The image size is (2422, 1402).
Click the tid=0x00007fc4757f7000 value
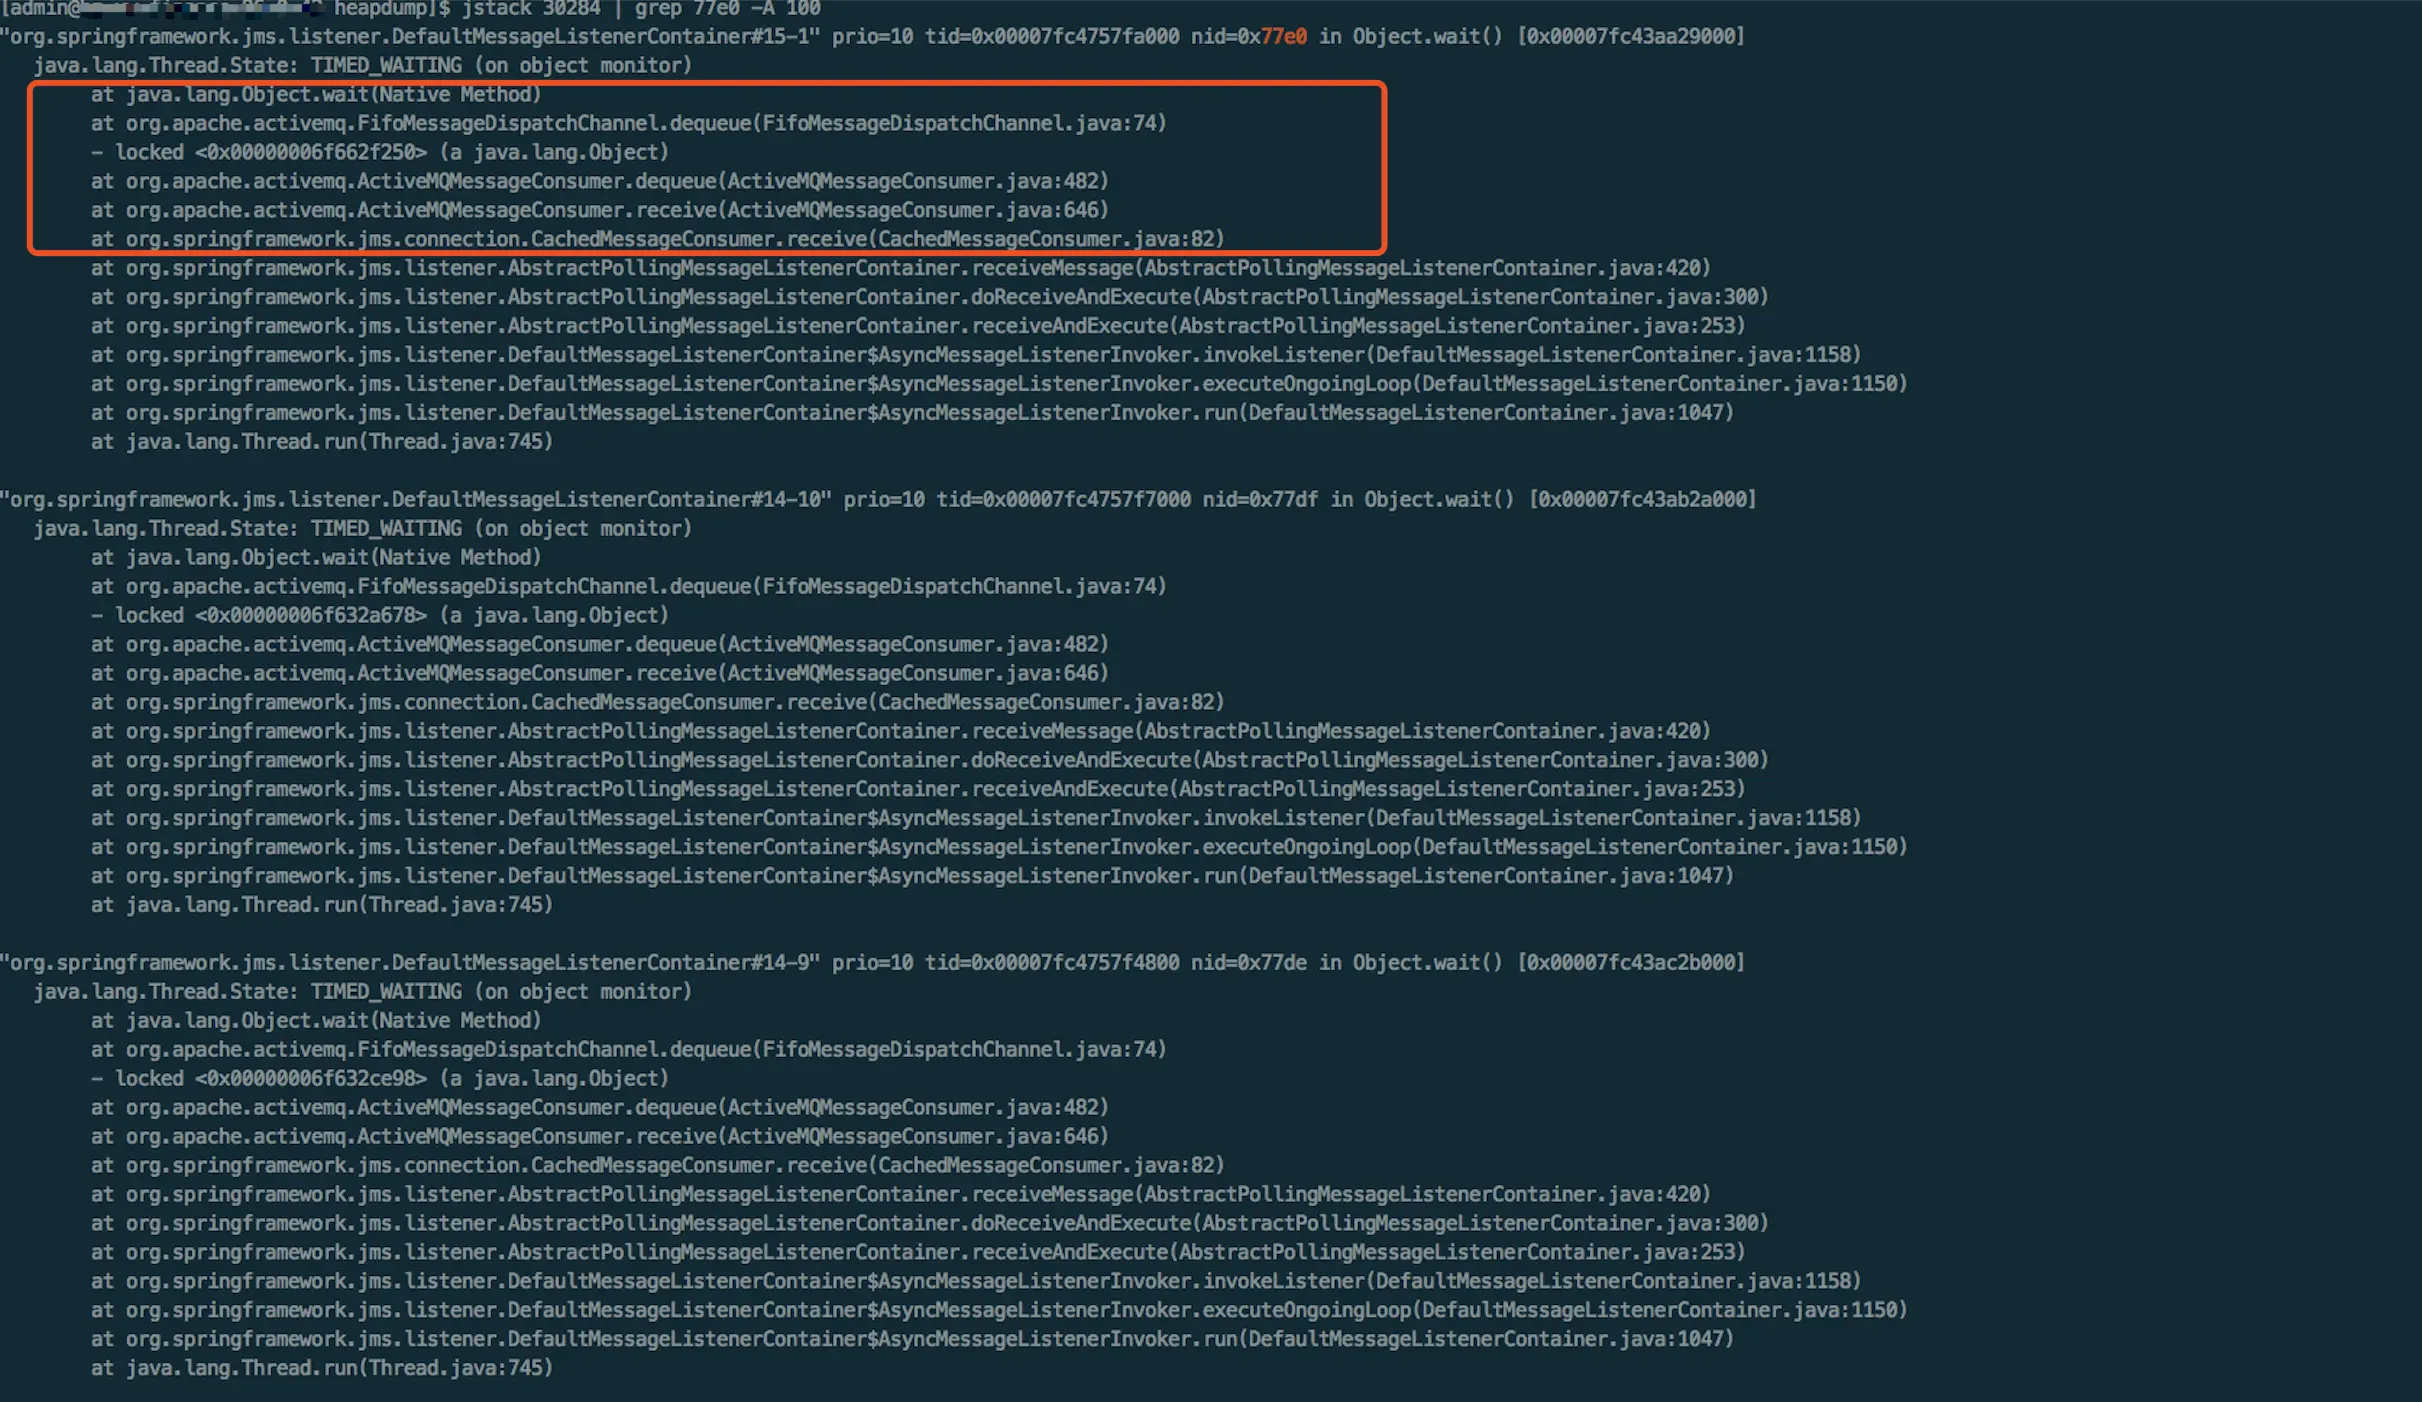pyautogui.click(x=1063, y=500)
